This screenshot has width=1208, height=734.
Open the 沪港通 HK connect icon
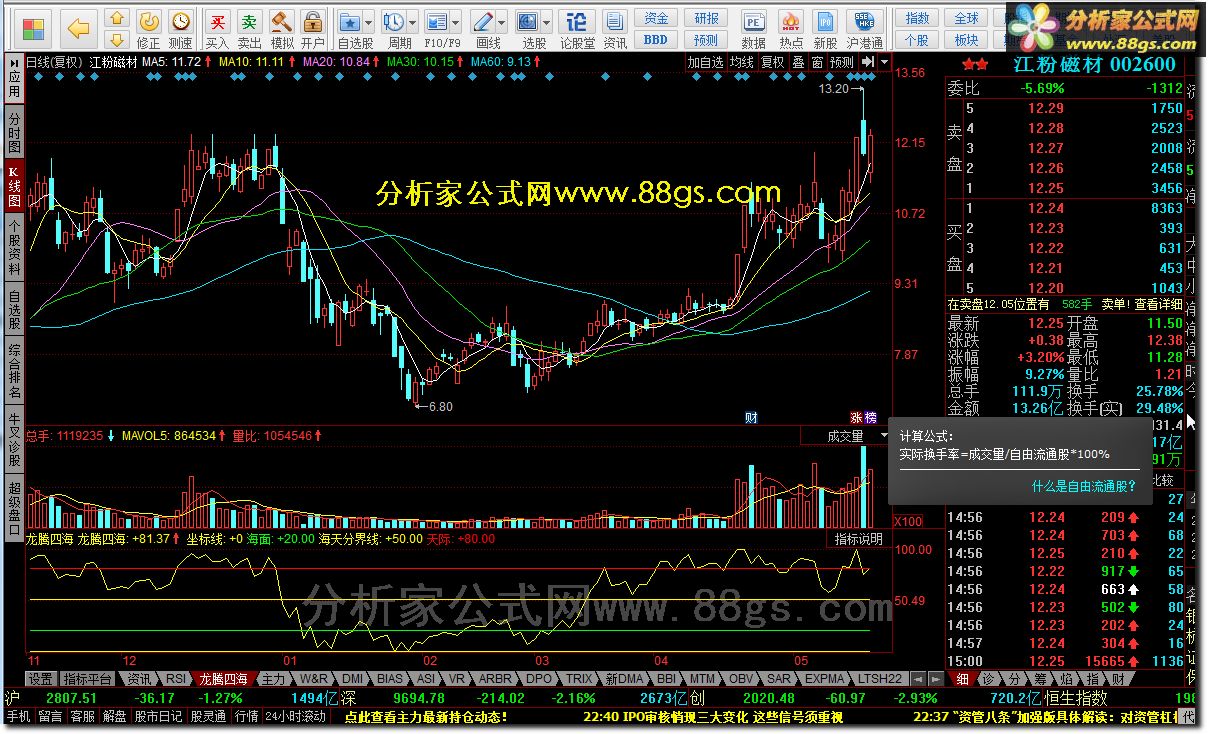coord(865,28)
